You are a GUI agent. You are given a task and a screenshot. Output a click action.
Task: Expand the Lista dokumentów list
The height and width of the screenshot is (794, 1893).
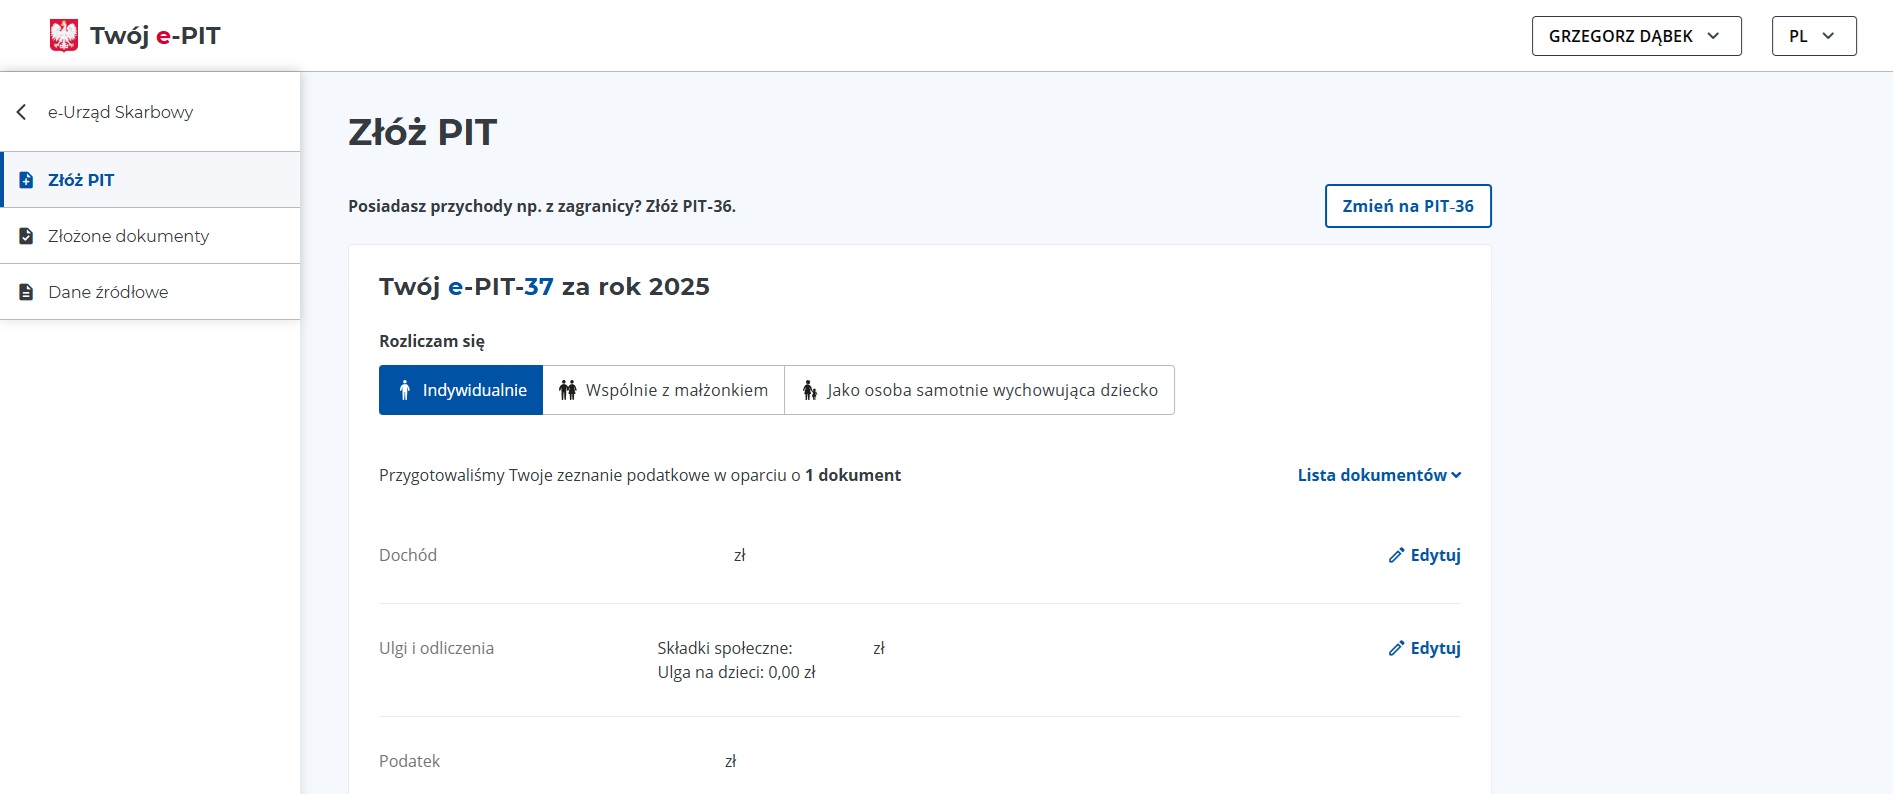[x=1379, y=475]
